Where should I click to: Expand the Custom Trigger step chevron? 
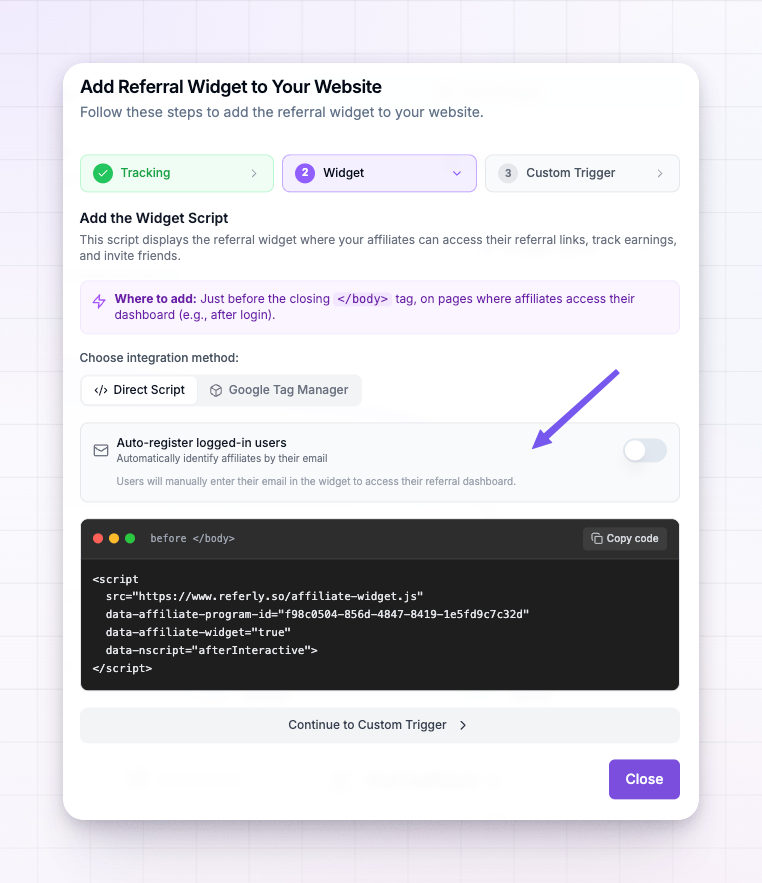point(659,173)
